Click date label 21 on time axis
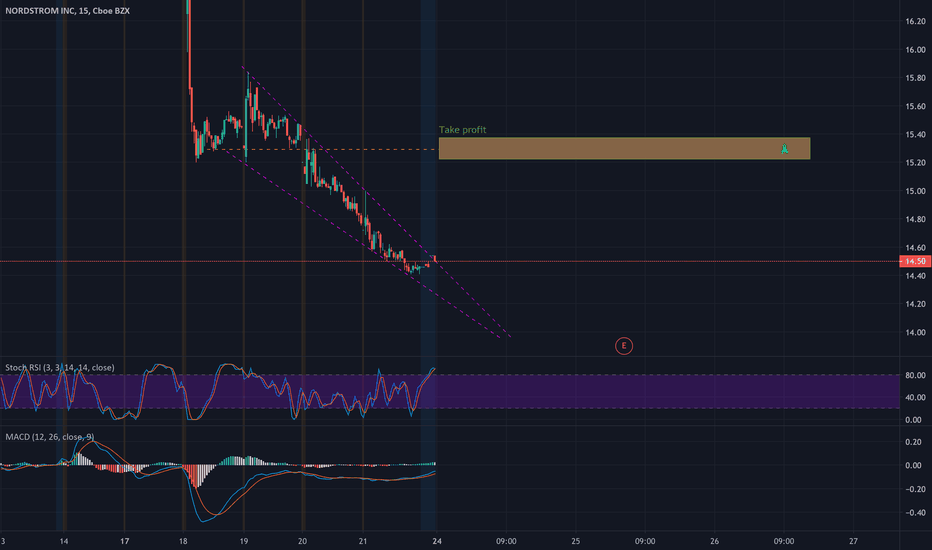Screen dimensions: 932x550 coord(363,541)
